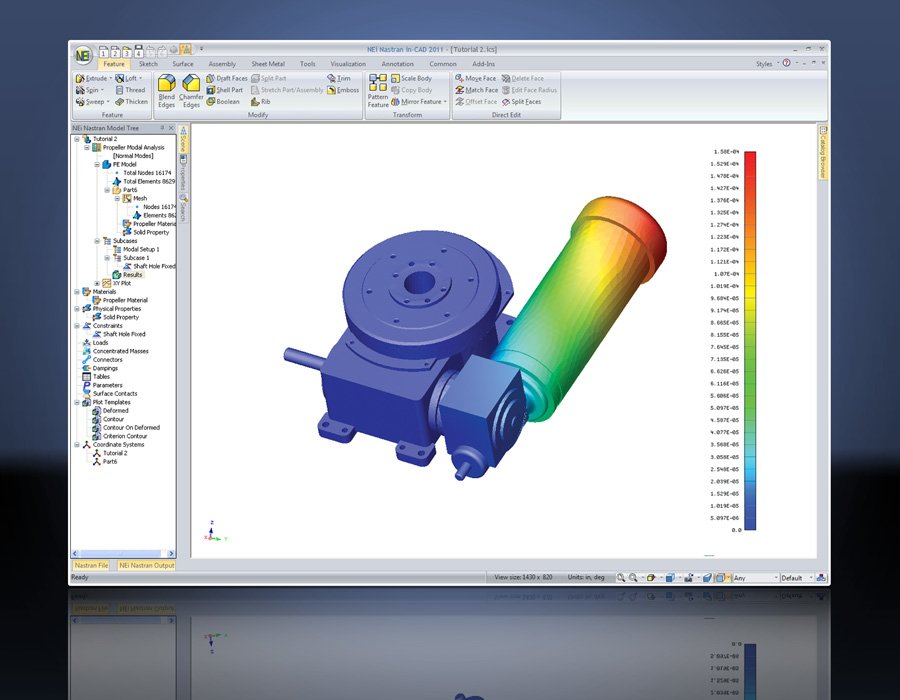900x700 pixels.
Task: Collapse the Mesh node
Action: pyautogui.click(x=117, y=199)
